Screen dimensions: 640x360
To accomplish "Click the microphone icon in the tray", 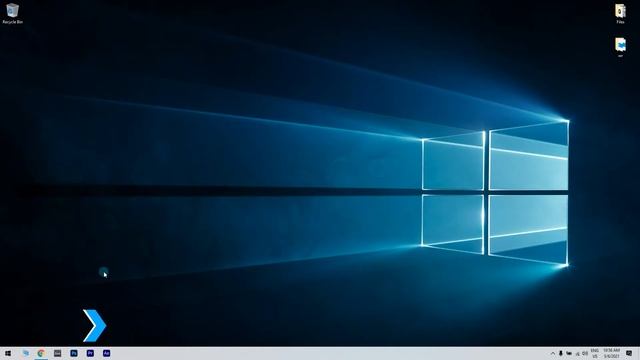I will pyautogui.click(x=561, y=353).
